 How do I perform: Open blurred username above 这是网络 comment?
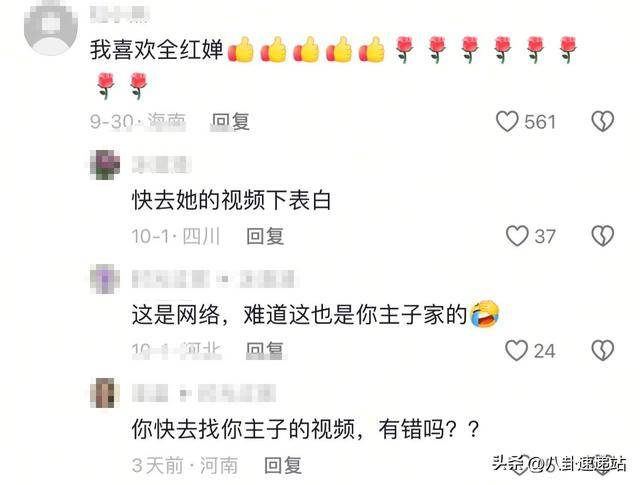[x=213, y=279]
